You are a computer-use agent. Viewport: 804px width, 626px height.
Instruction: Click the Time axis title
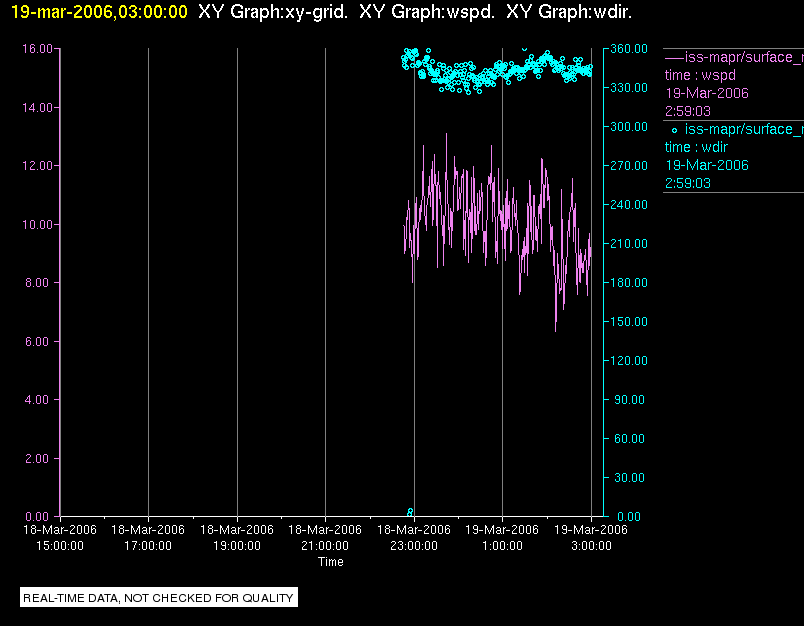(x=331, y=562)
